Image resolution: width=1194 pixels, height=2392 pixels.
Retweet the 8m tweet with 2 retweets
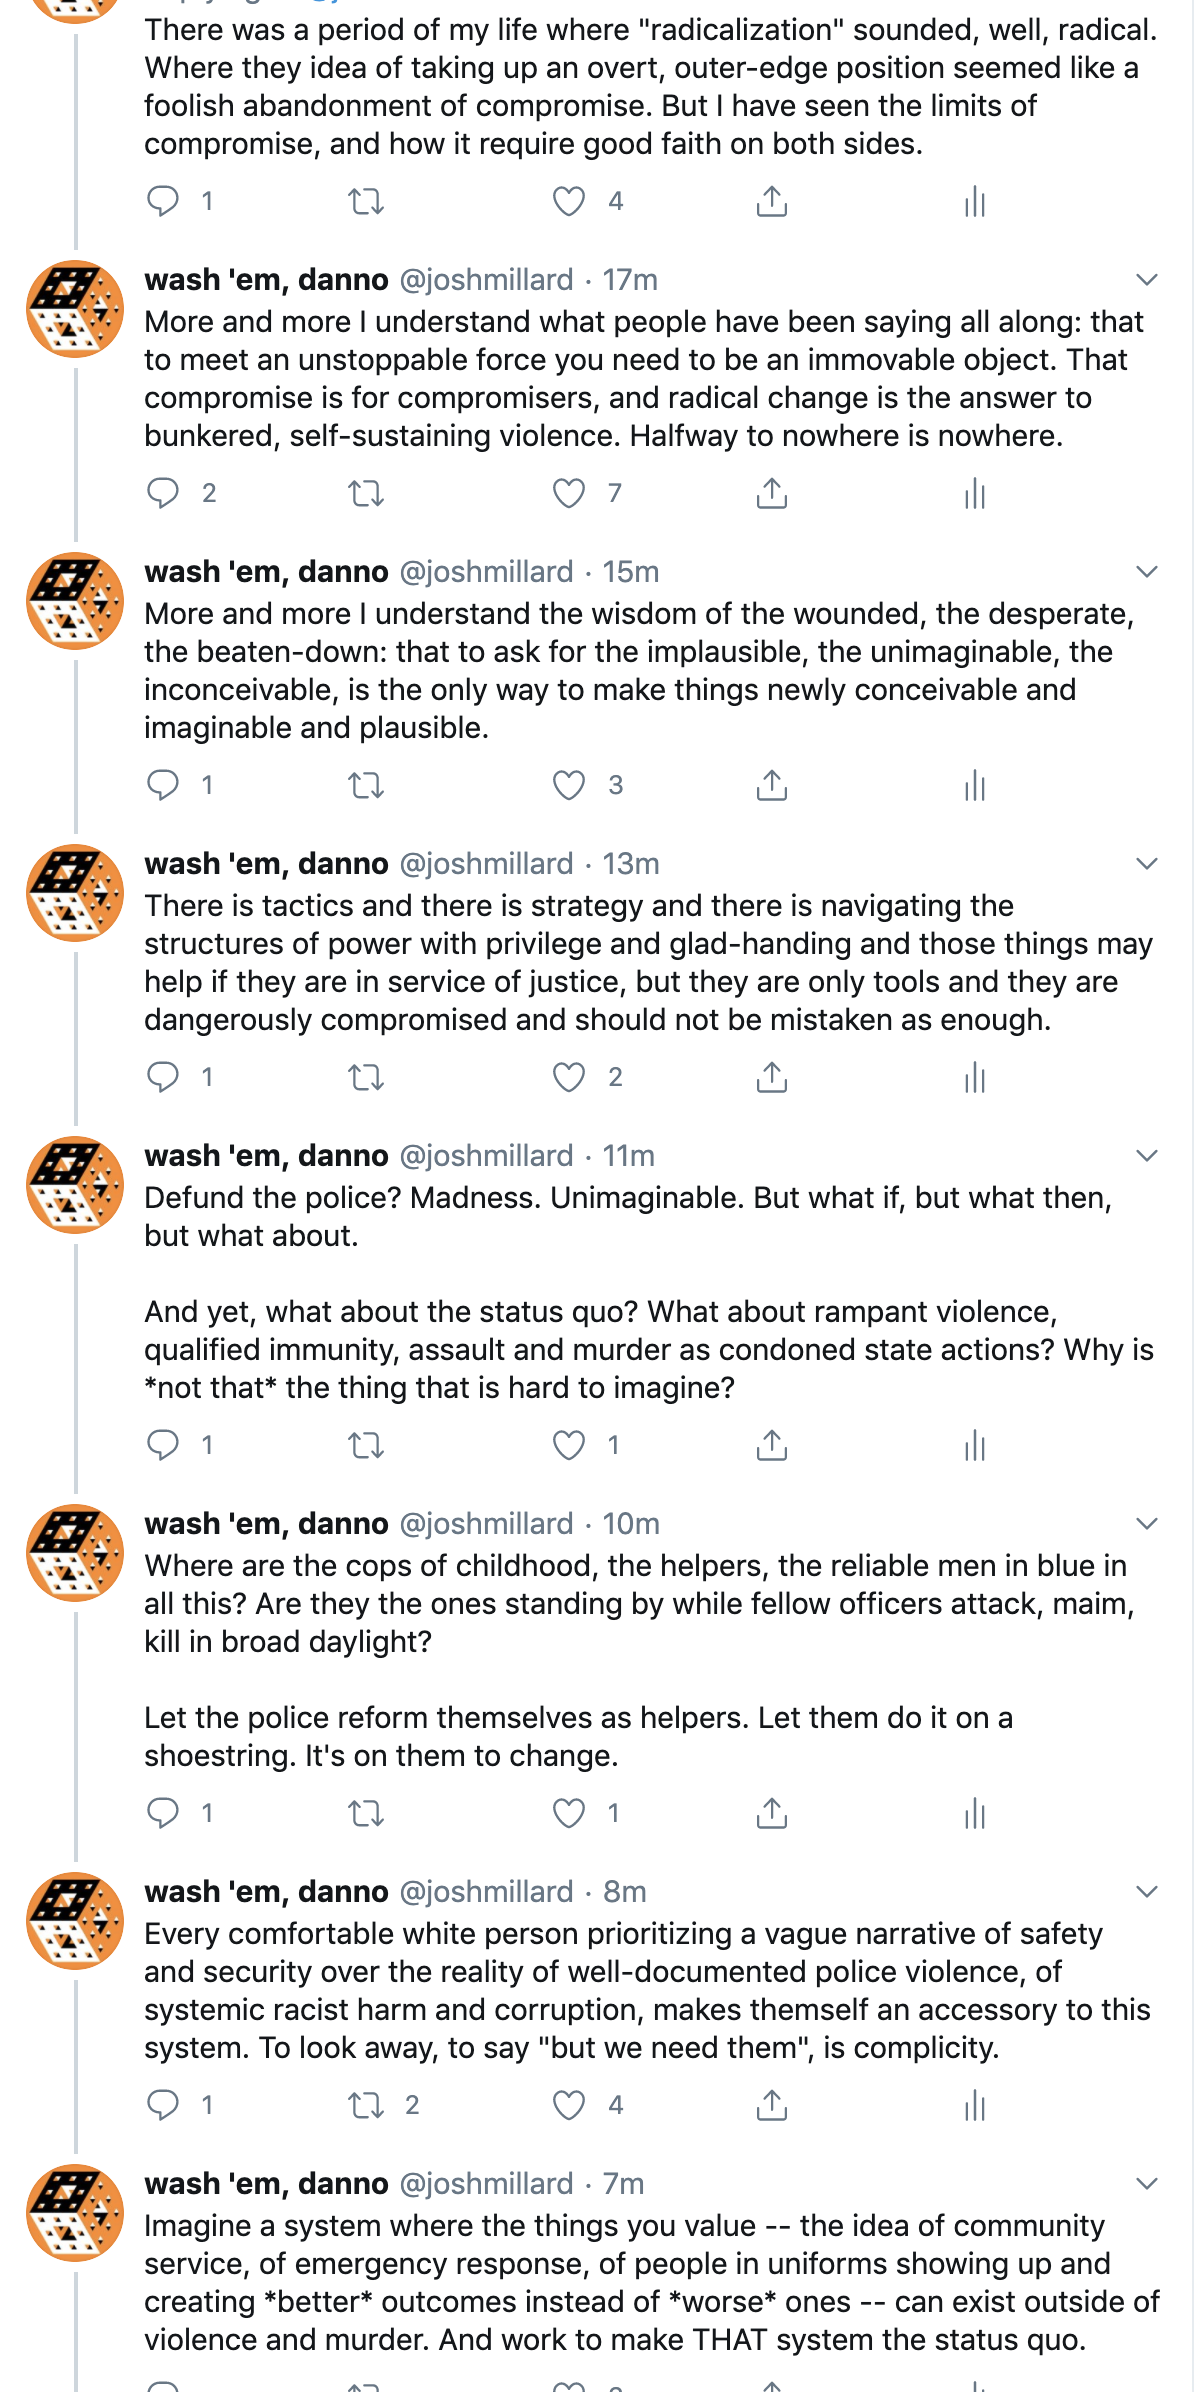pos(366,2105)
